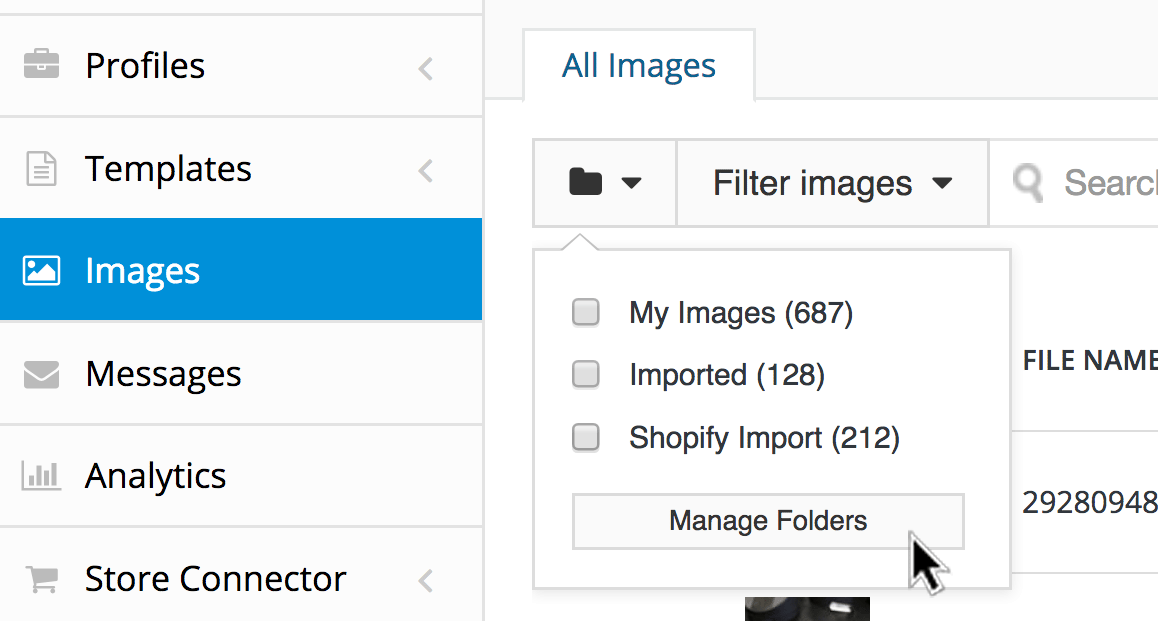Screen dimensions: 1158x621
Task: Check the Imported (128) folder checkbox
Action: [x=585, y=375]
